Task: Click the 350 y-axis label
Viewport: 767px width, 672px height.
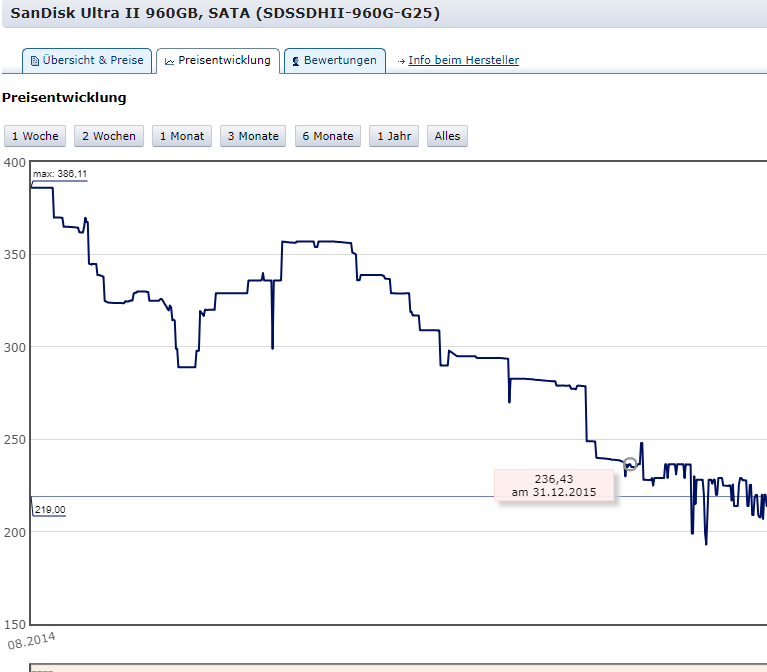Action: (15, 255)
